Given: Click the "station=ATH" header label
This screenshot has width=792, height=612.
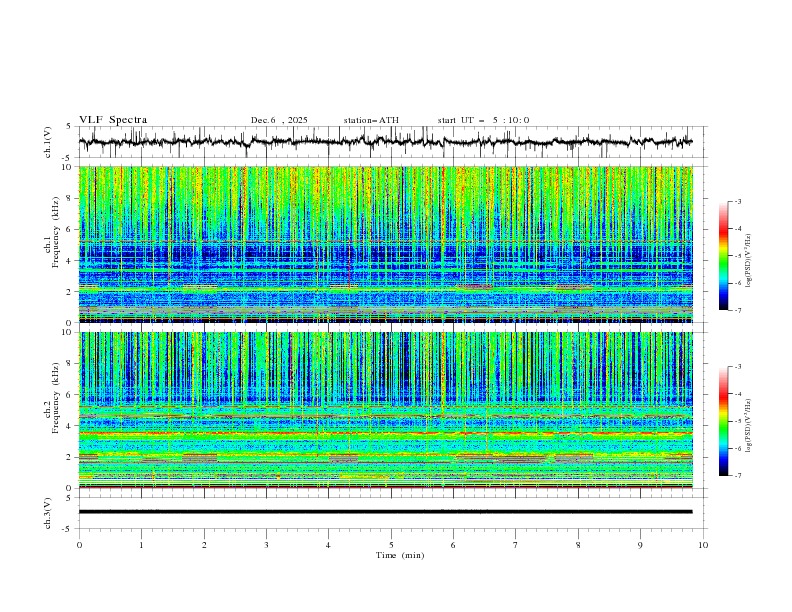Looking at the screenshot, I should (x=371, y=120).
